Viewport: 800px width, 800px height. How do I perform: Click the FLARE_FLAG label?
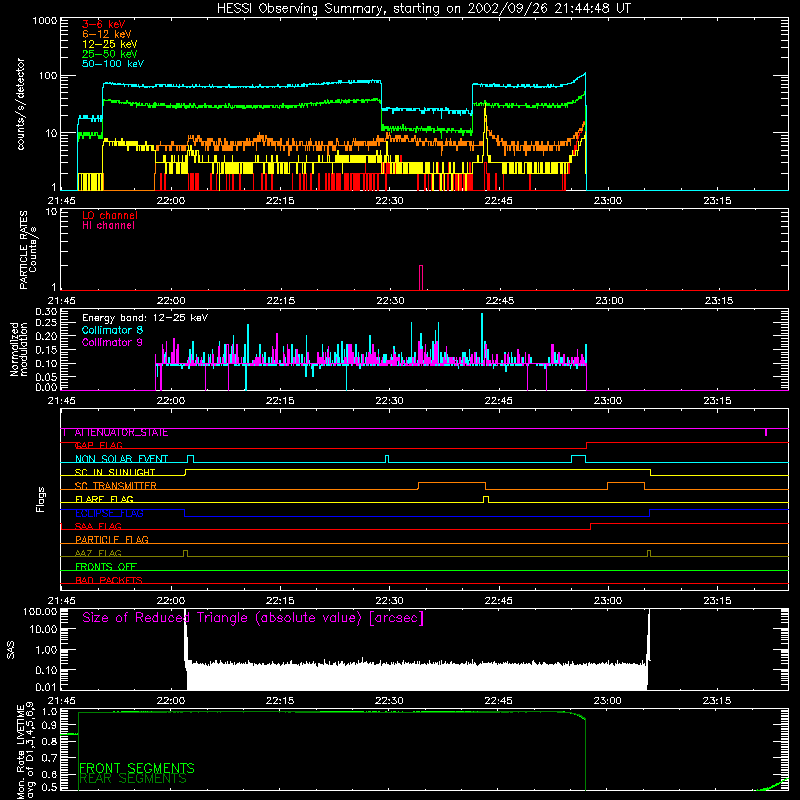click(104, 499)
